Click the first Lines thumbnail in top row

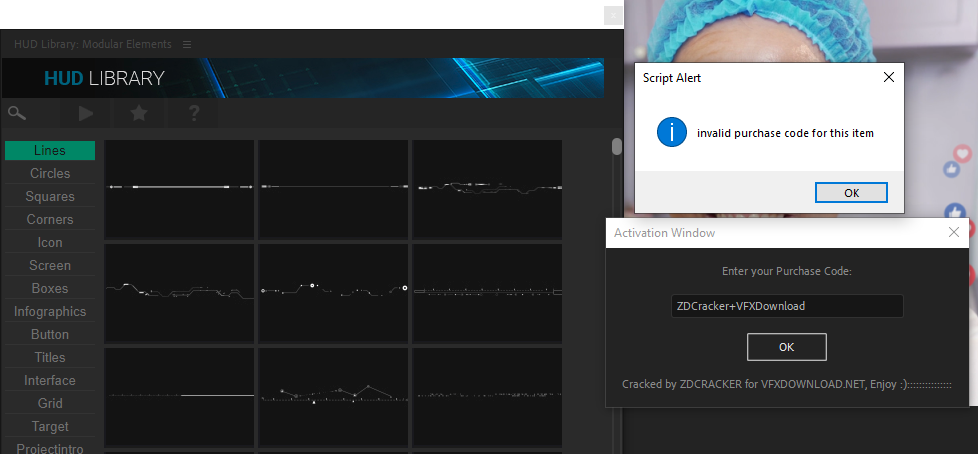click(x=179, y=187)
